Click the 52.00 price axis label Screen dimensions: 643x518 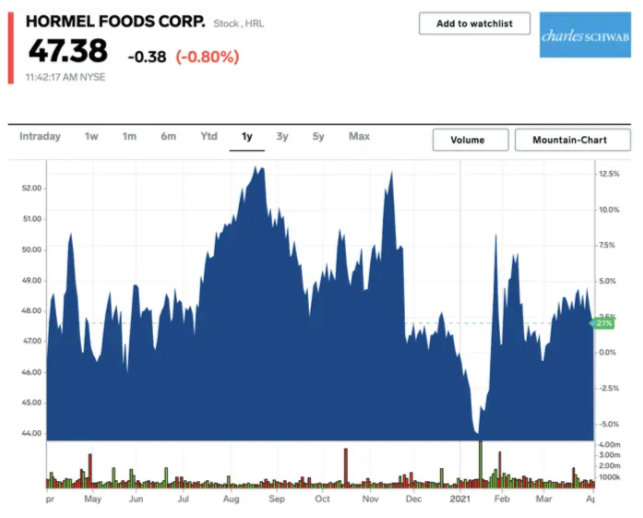[x=32, y=188]
